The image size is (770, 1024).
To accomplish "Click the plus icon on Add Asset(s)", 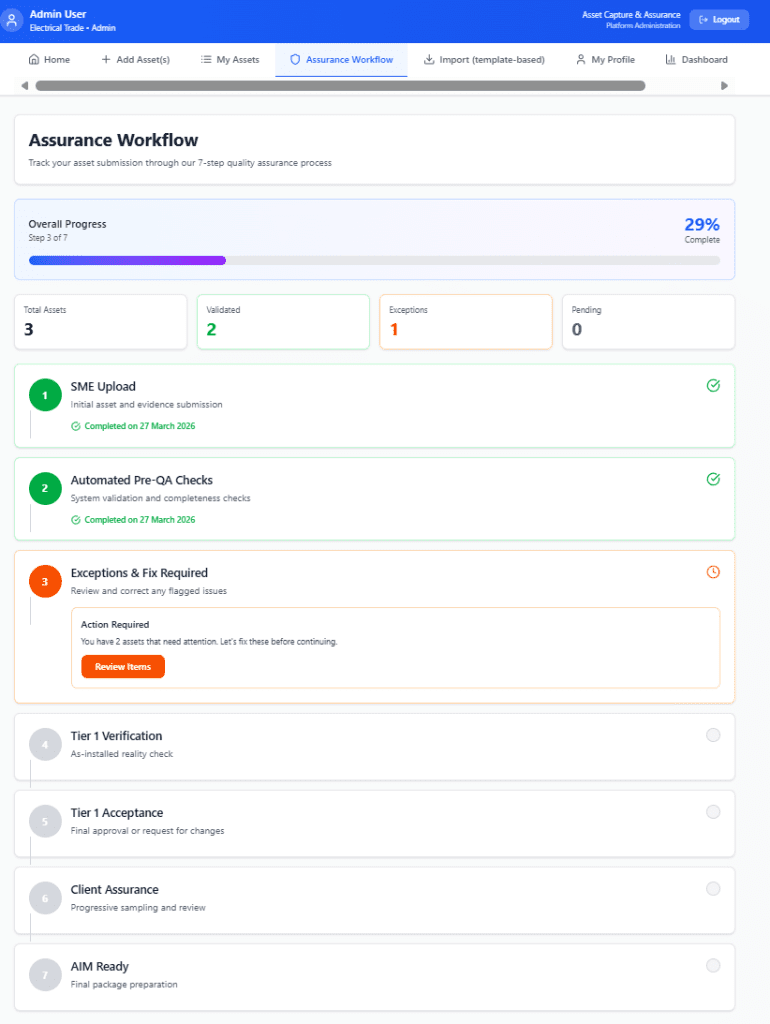I will (x=106, y=59).
